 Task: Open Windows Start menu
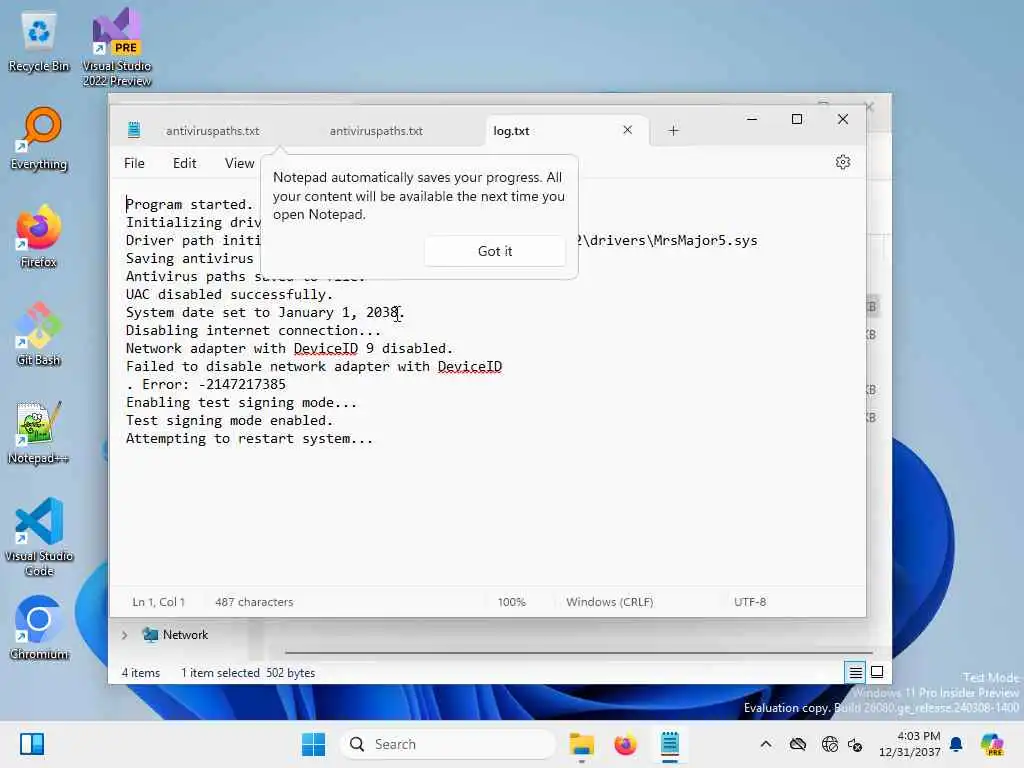click(x=313, y=744)
